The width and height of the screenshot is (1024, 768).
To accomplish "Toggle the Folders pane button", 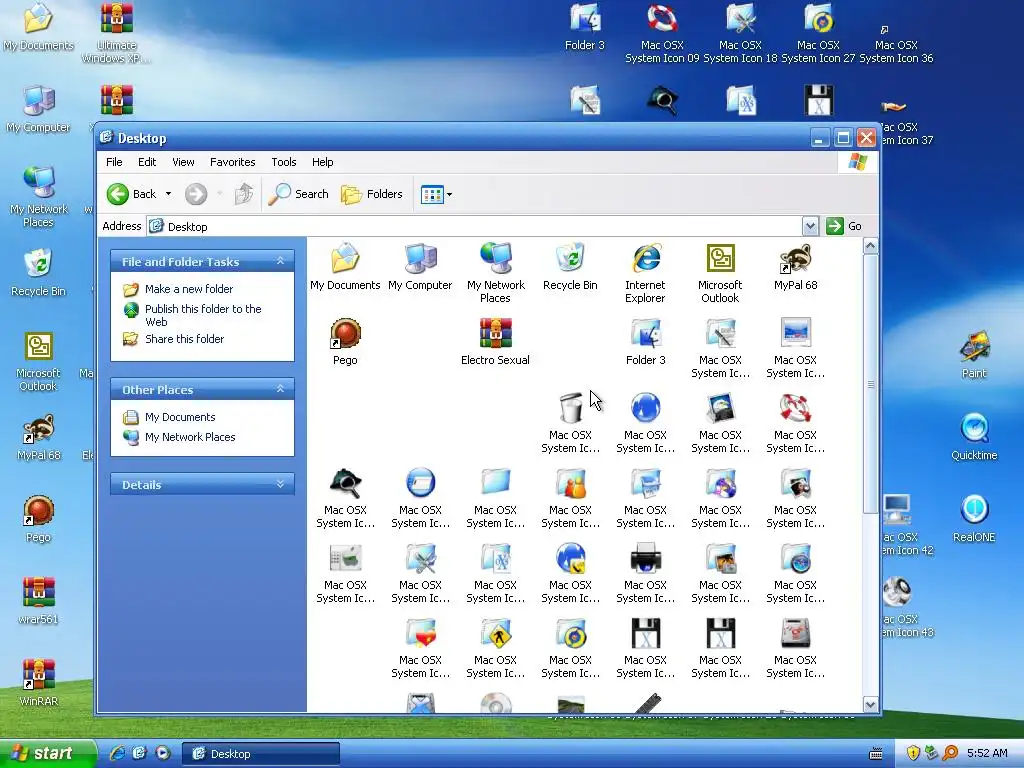I will pos(372,194).
